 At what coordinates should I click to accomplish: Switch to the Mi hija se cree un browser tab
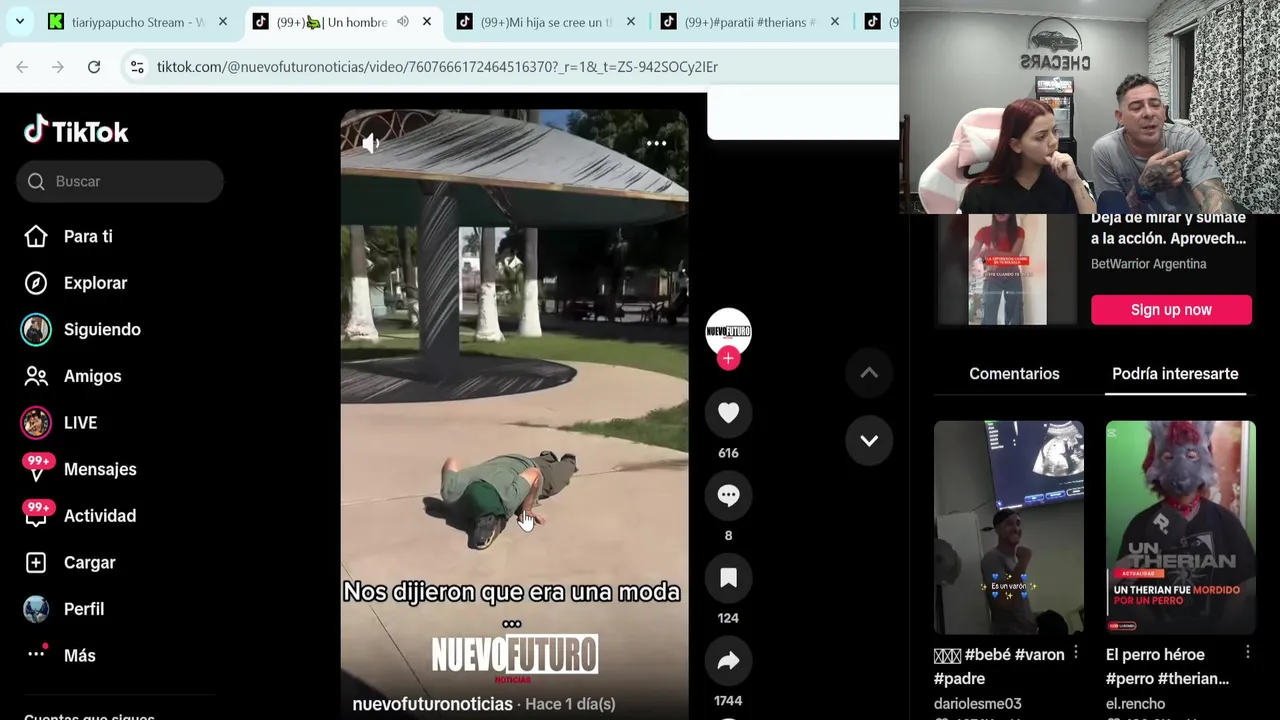coord(546,22)
